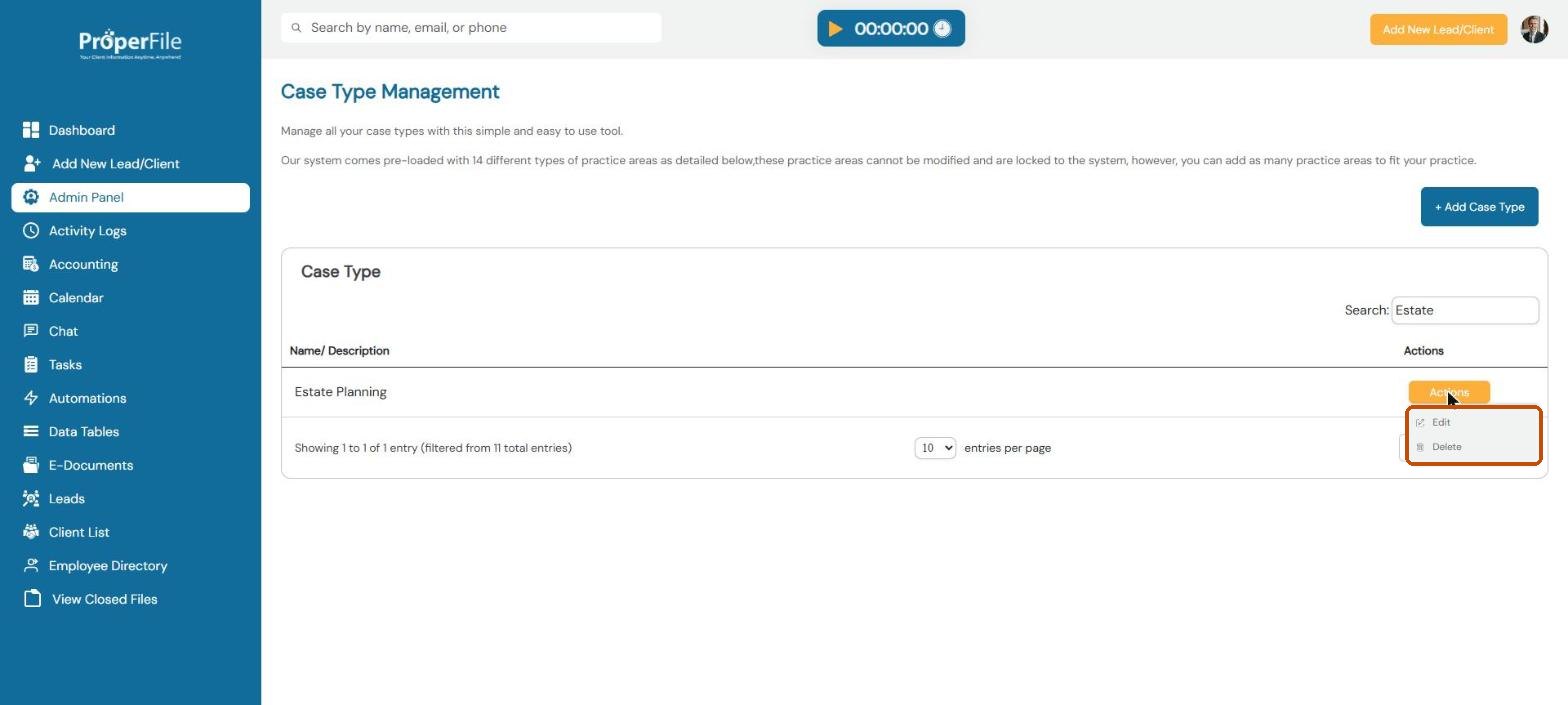Sort by the Name/ Description column header
This screenshot has width=1568, height=705.
[x=339, y=351]
